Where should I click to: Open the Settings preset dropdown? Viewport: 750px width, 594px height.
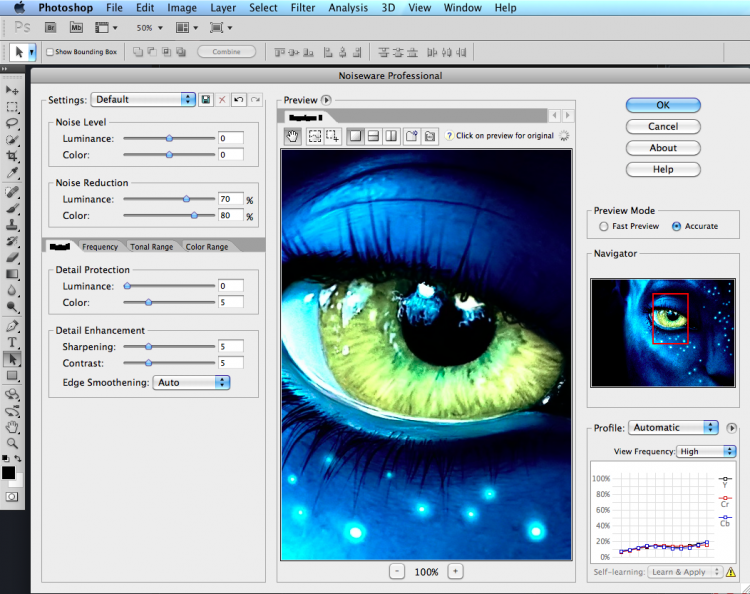point(143,100)
